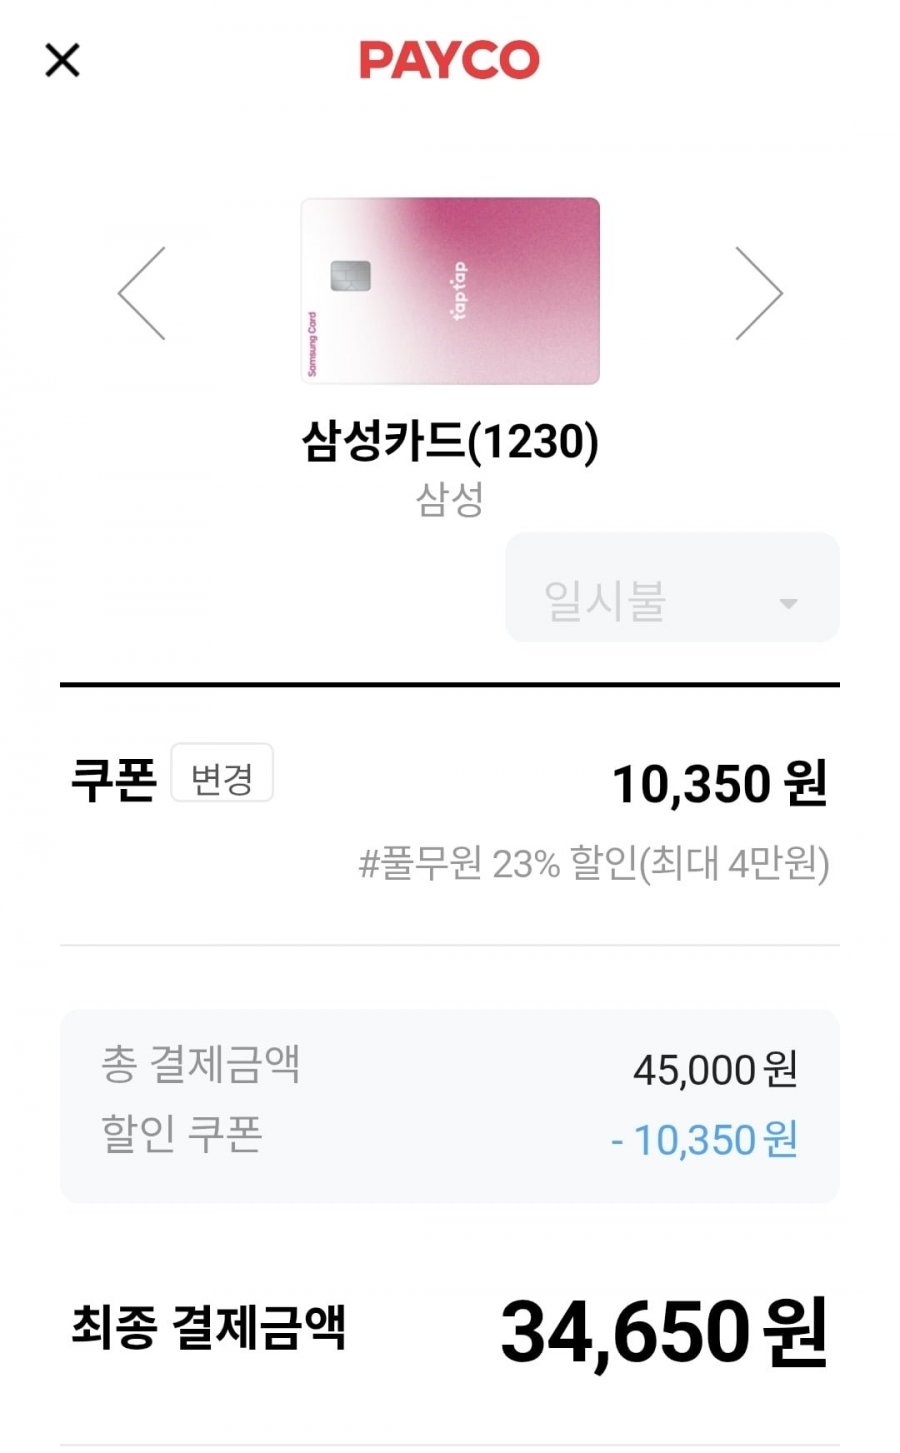
Task: Tap the blue -10,350원 discount value
Action: [704, 1140]
